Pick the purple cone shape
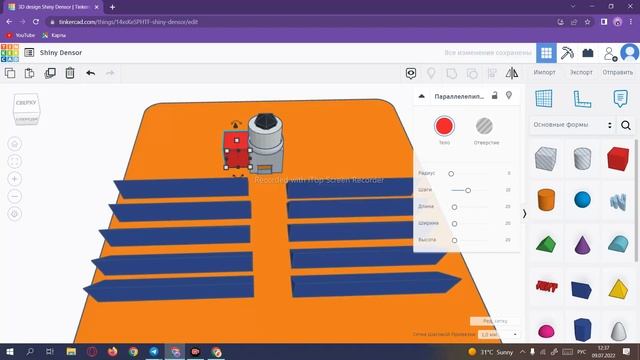This screenshot has width=640, height=360. (x=582, y=244)
